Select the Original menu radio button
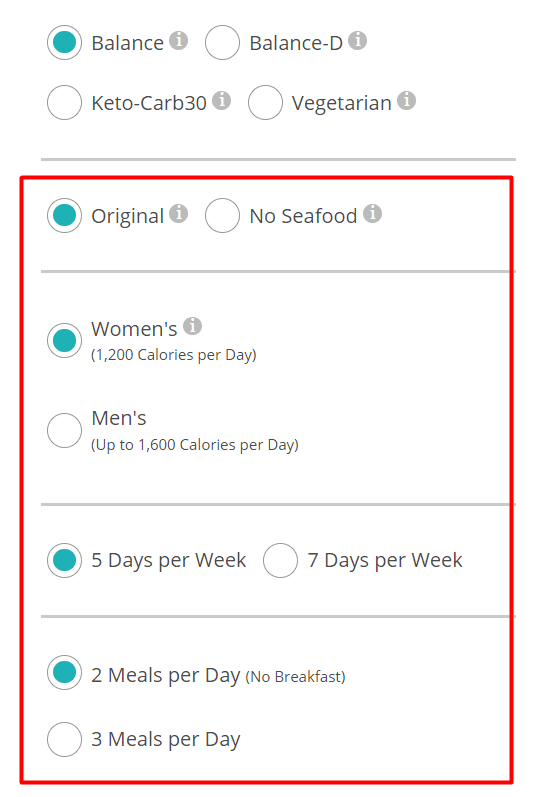 tap(64, 216)
